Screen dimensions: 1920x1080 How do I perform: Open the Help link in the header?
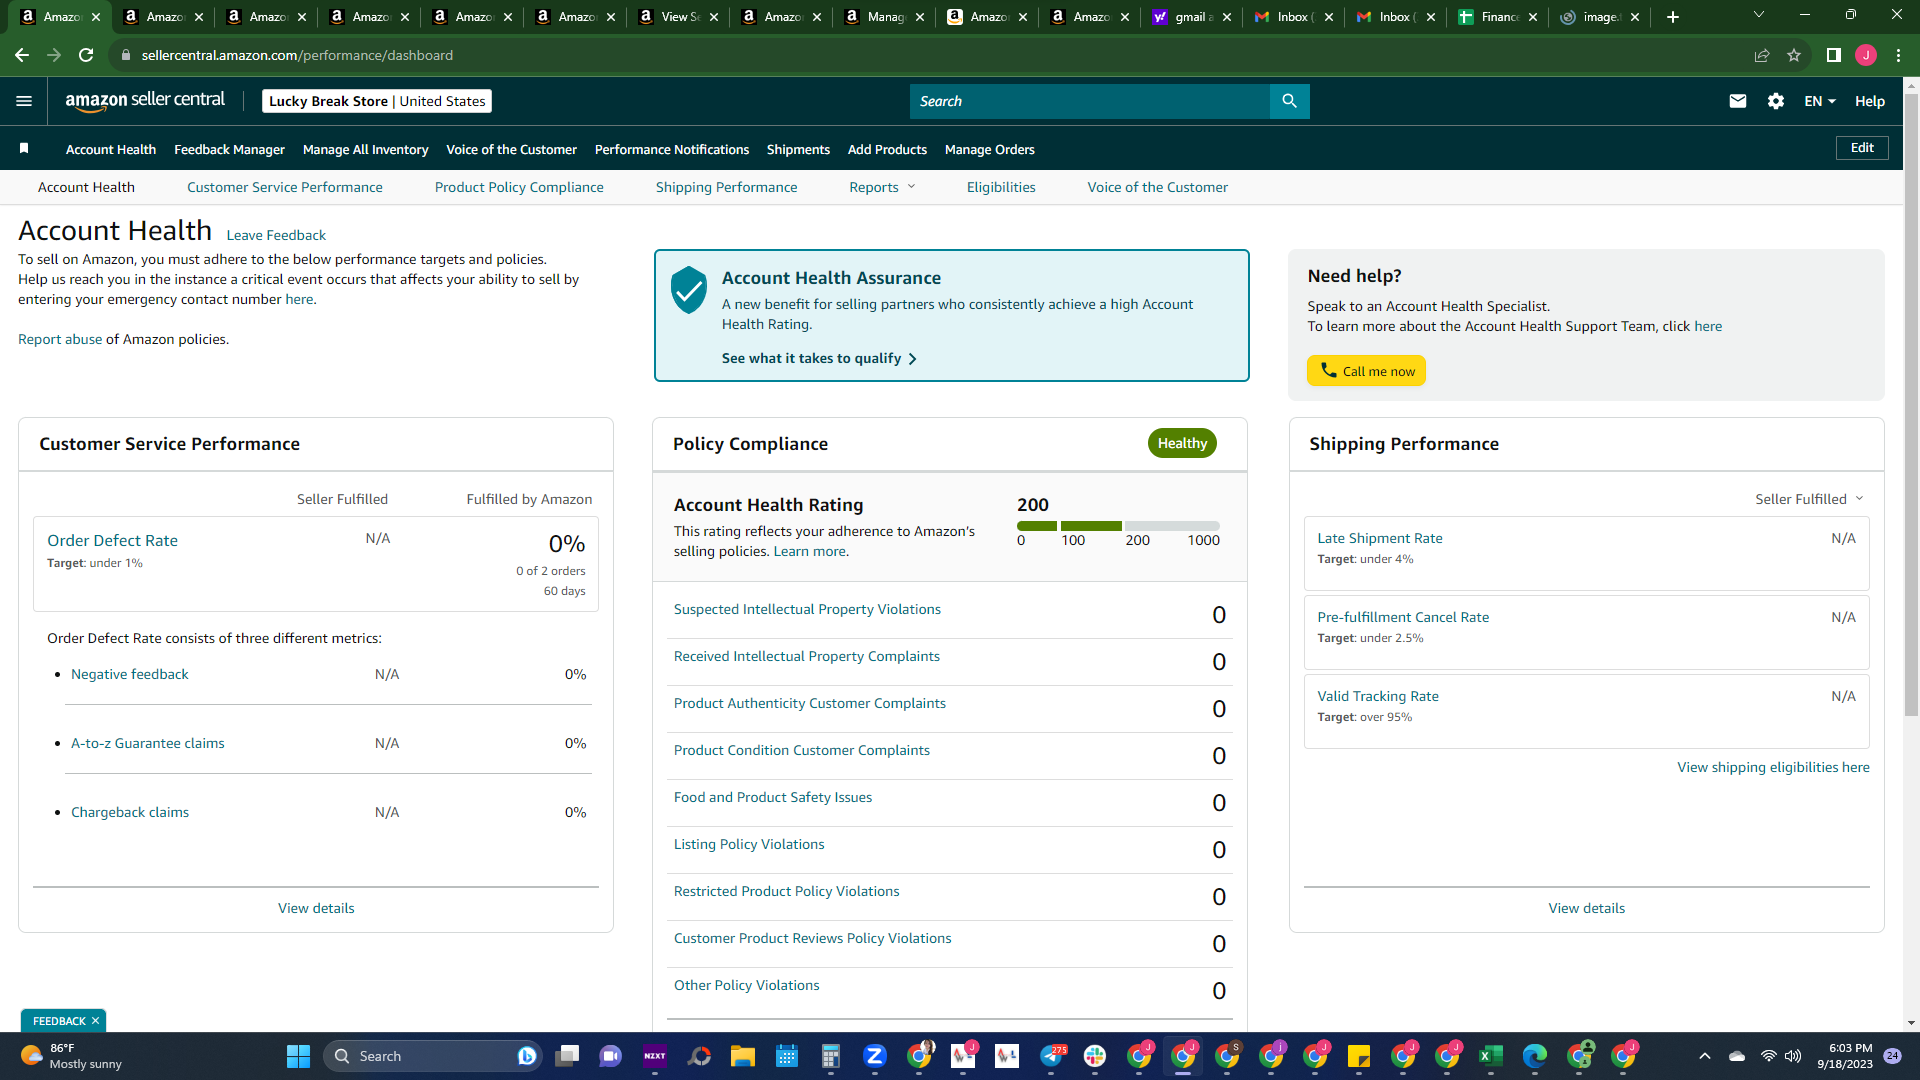click(1870, 101)
